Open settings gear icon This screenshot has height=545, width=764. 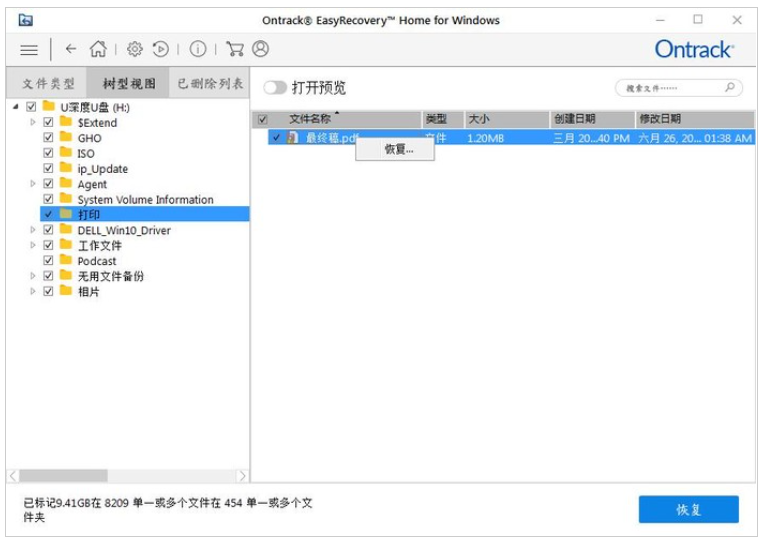pyautogui.click(x=136, y=49)
